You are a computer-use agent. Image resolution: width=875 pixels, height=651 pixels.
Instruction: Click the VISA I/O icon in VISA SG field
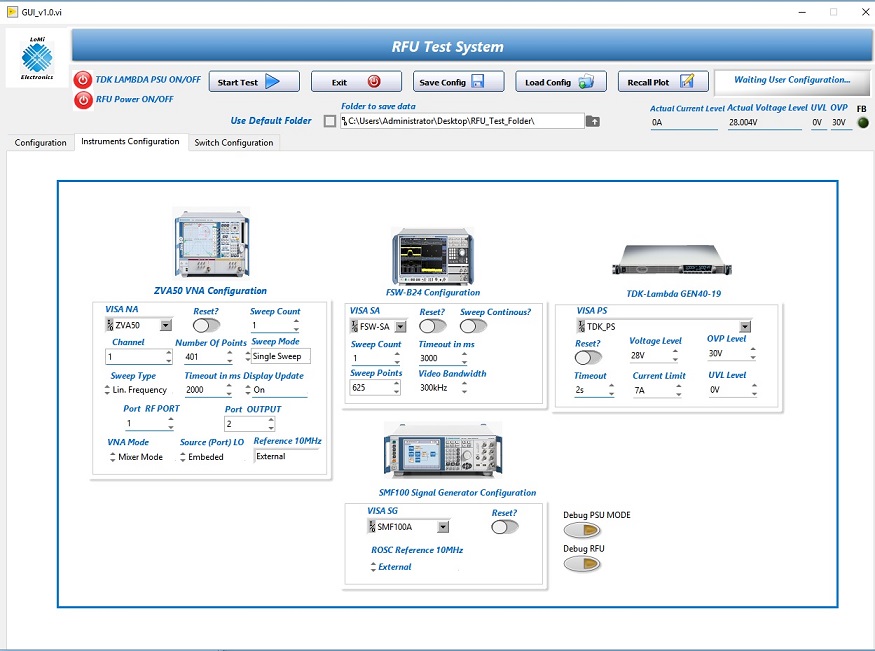(x=372, y=526)
